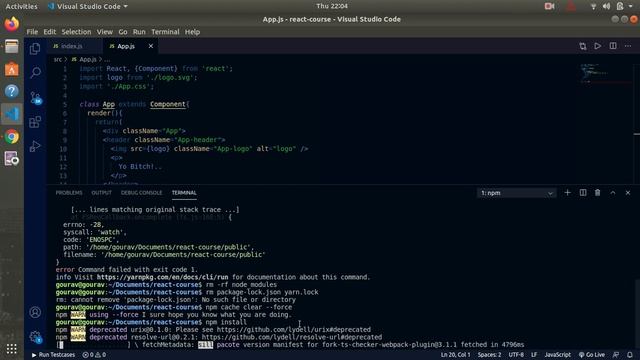Click the Activities button in top bar
Screen dimensions: 640x360
[21, 6]
